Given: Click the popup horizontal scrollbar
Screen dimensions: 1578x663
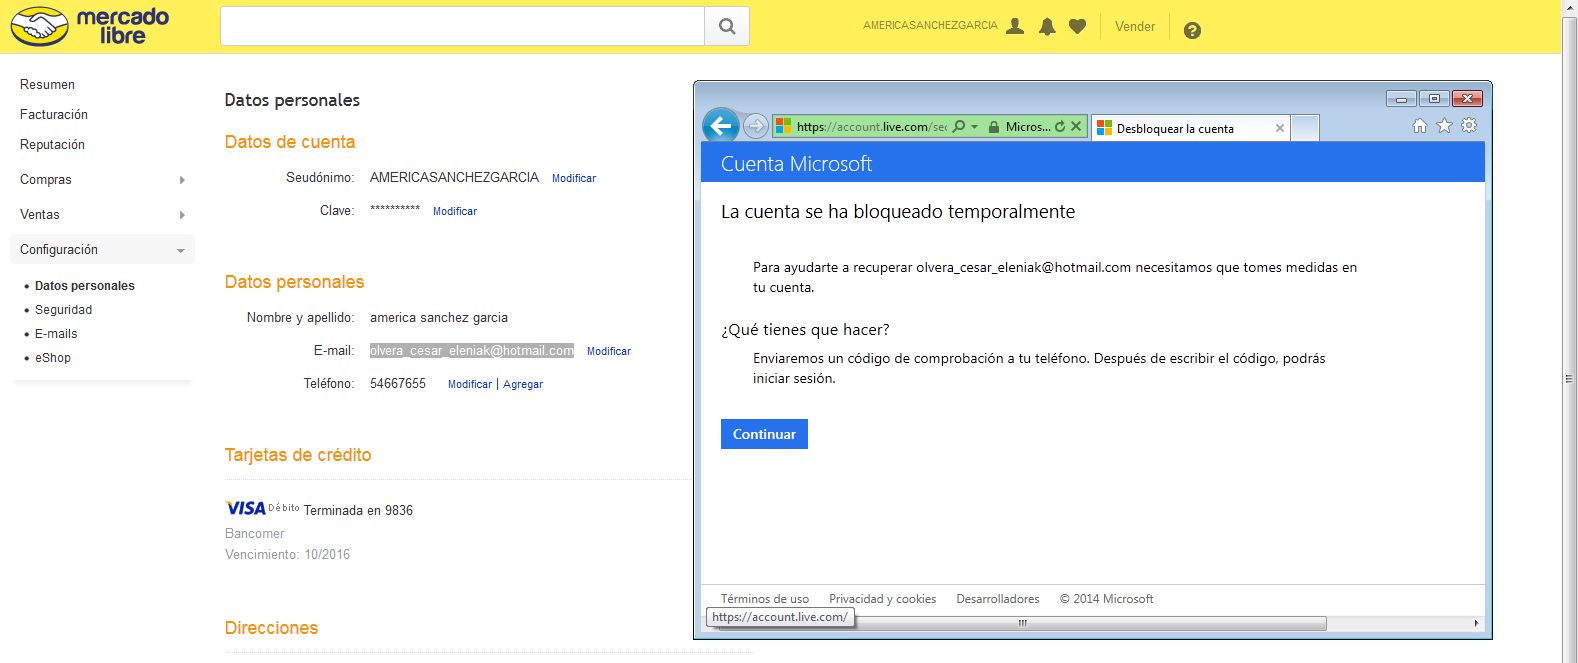Looking at the screenshot, I should 1090,623.
